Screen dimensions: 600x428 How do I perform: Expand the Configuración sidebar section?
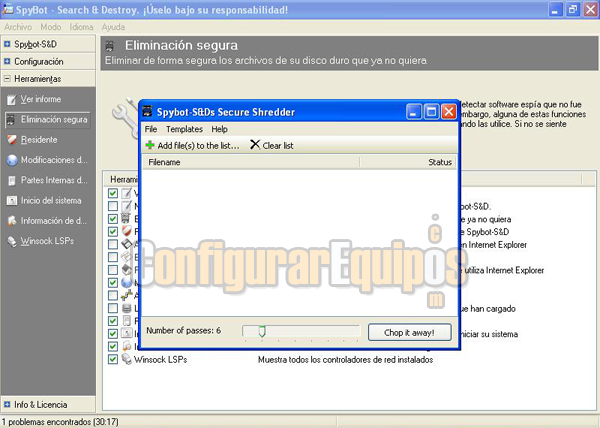pos(7,61)
